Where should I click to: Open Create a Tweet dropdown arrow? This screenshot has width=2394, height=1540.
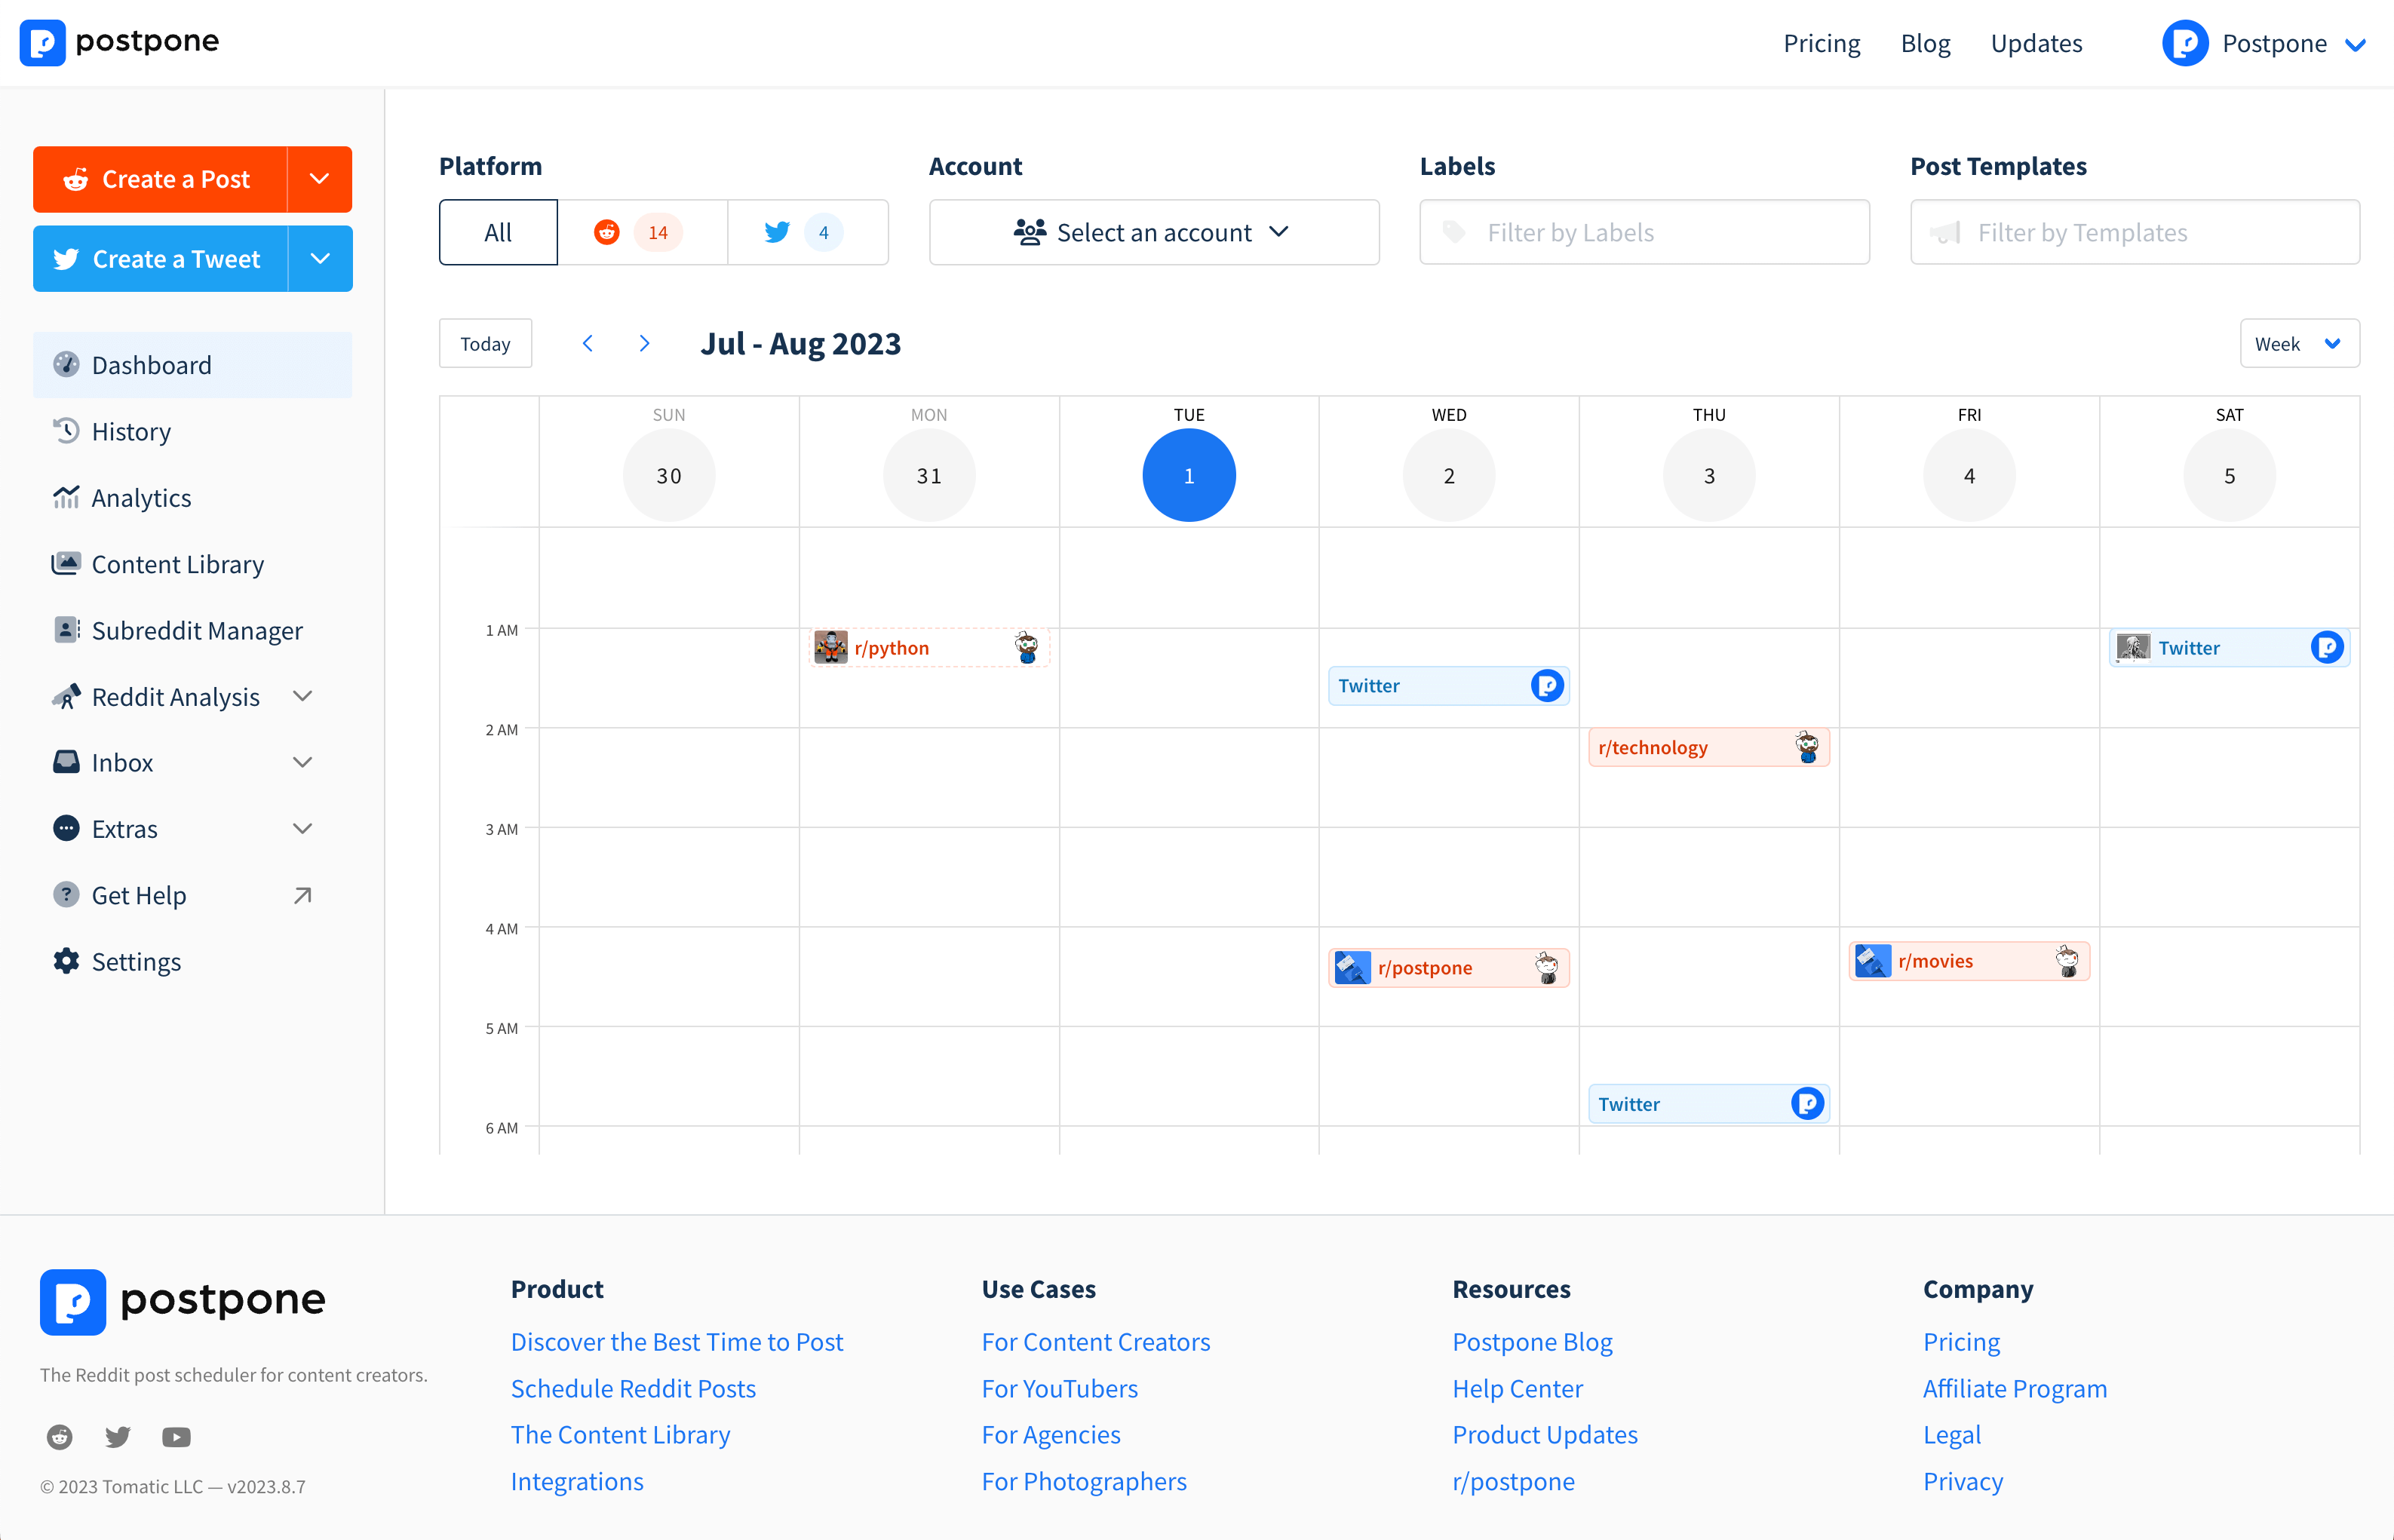coord(320,259)
